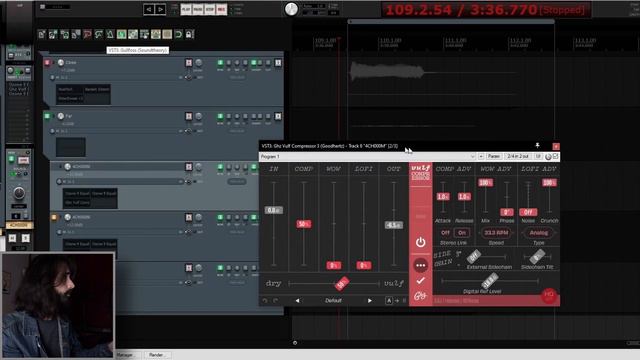This screenshot has height=360, width=640.
Task: Click the FX button on fourth track
Action: click(x=189, y=217)
